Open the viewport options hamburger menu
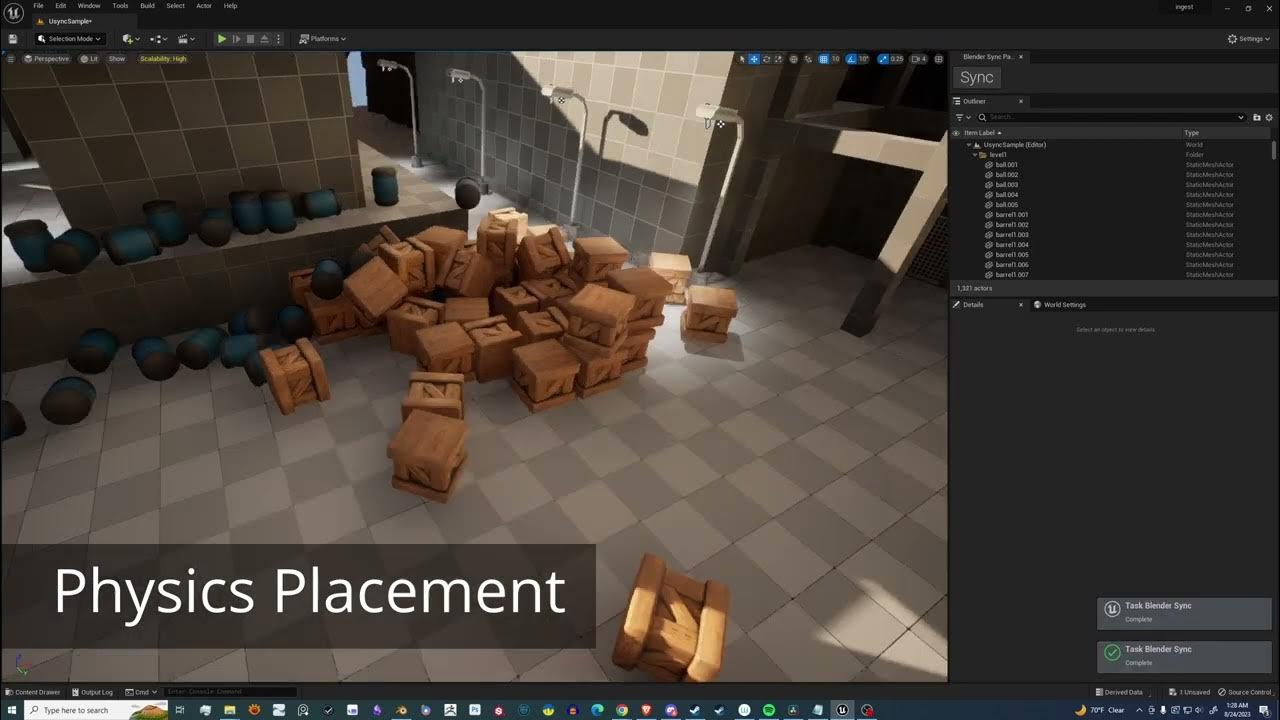The height and width of the screenshot is (720, 1280). click(11, 59)
